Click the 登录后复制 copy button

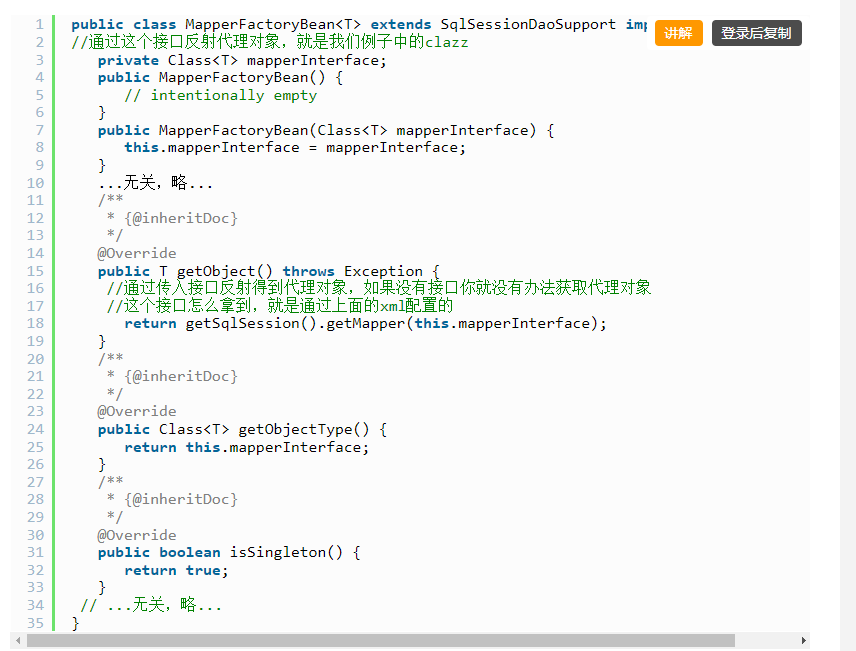click(x=756, y=33)
